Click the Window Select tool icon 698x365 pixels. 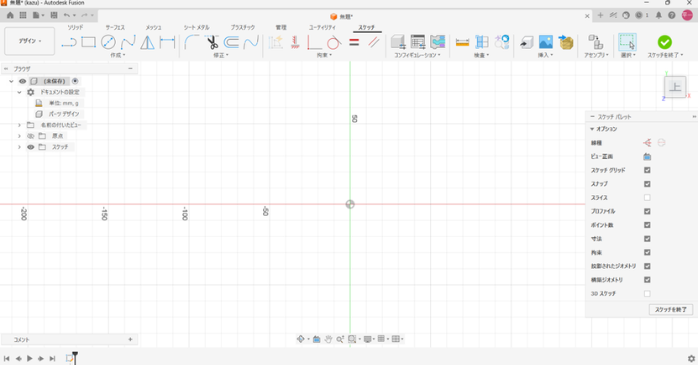pyautogui.click(x=627, y=42)
